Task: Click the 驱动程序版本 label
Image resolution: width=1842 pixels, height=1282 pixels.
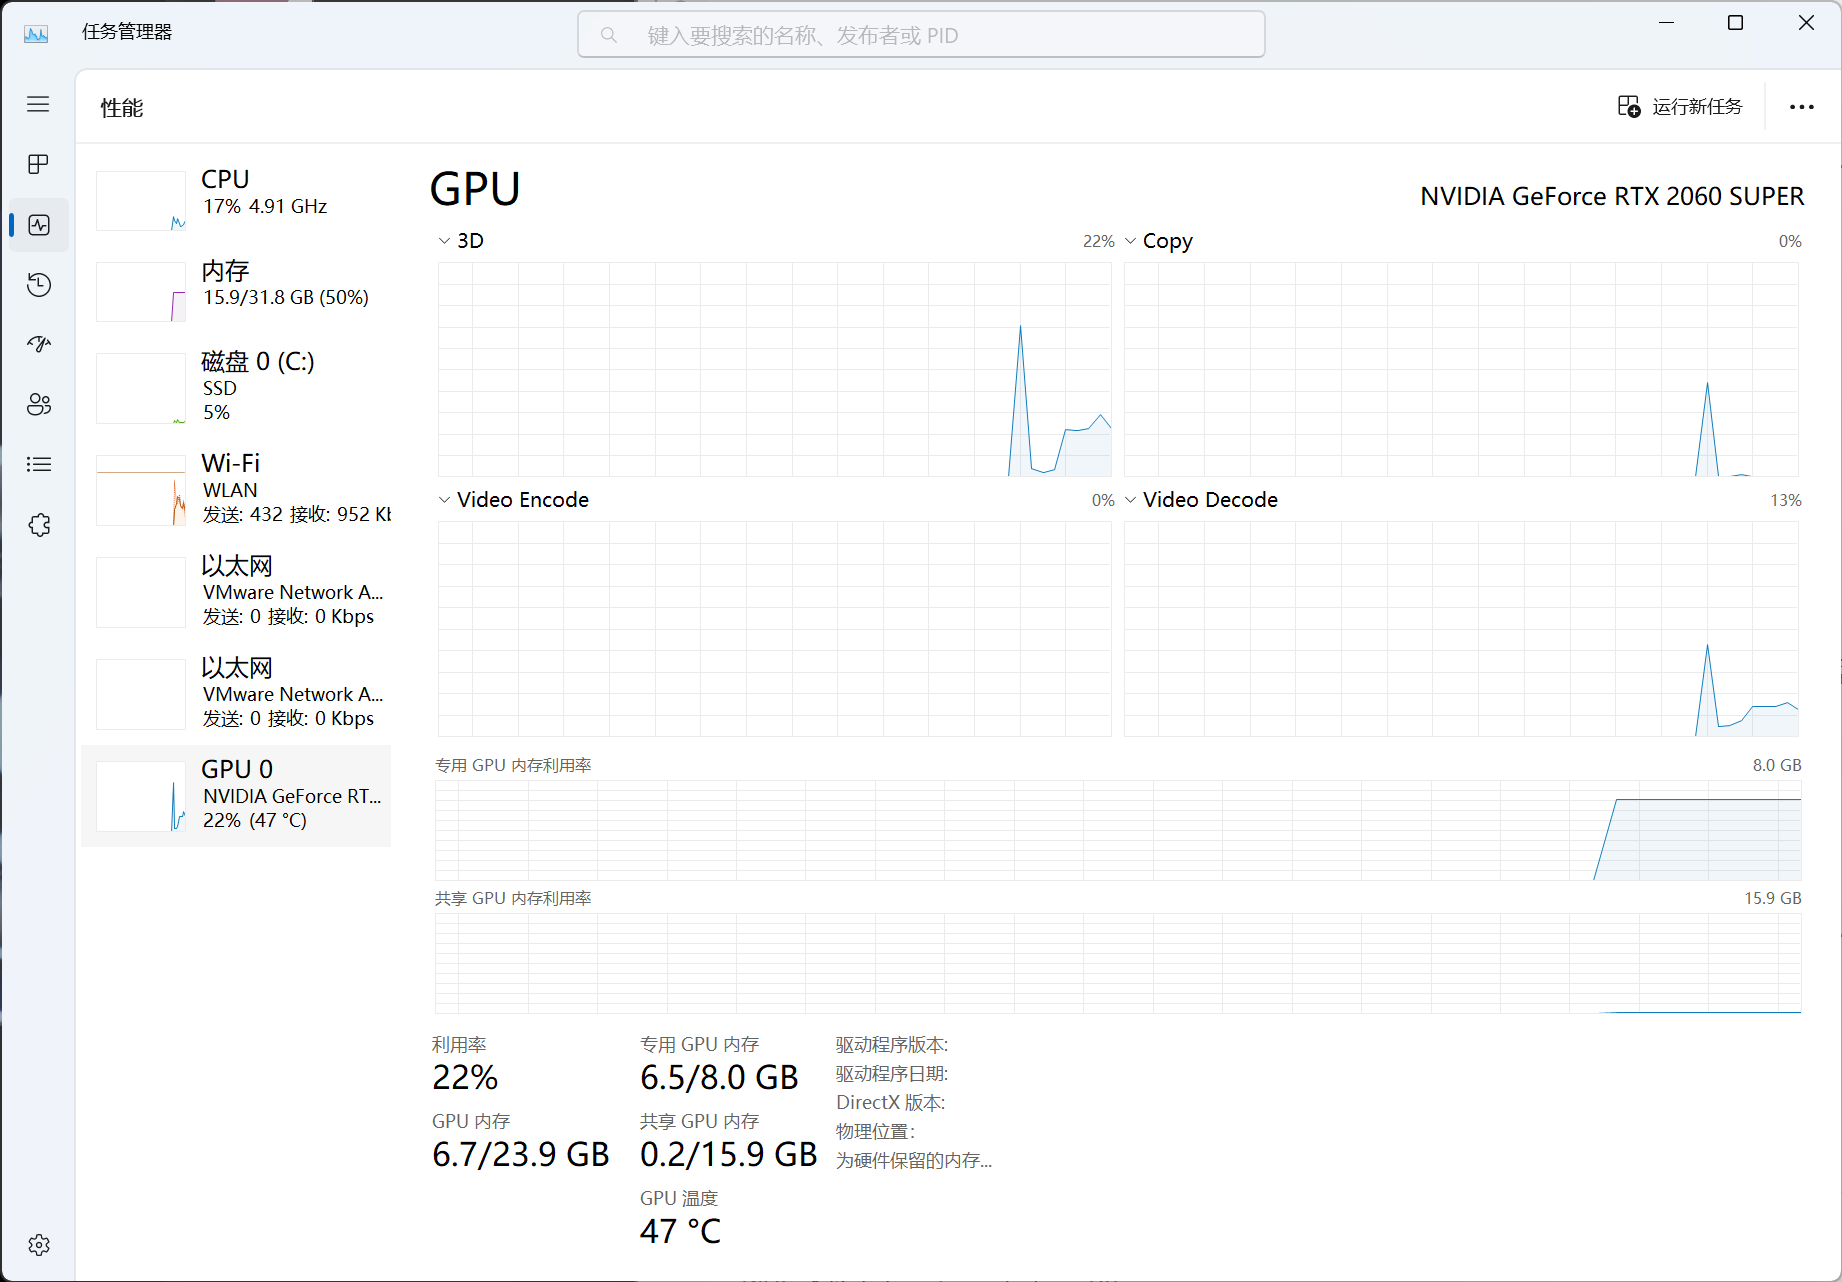Action: 892,1045
